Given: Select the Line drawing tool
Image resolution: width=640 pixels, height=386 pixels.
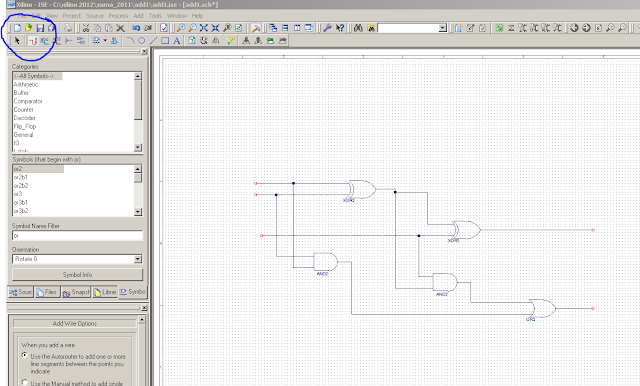Looking at the screenshot, I should (153, 40).
